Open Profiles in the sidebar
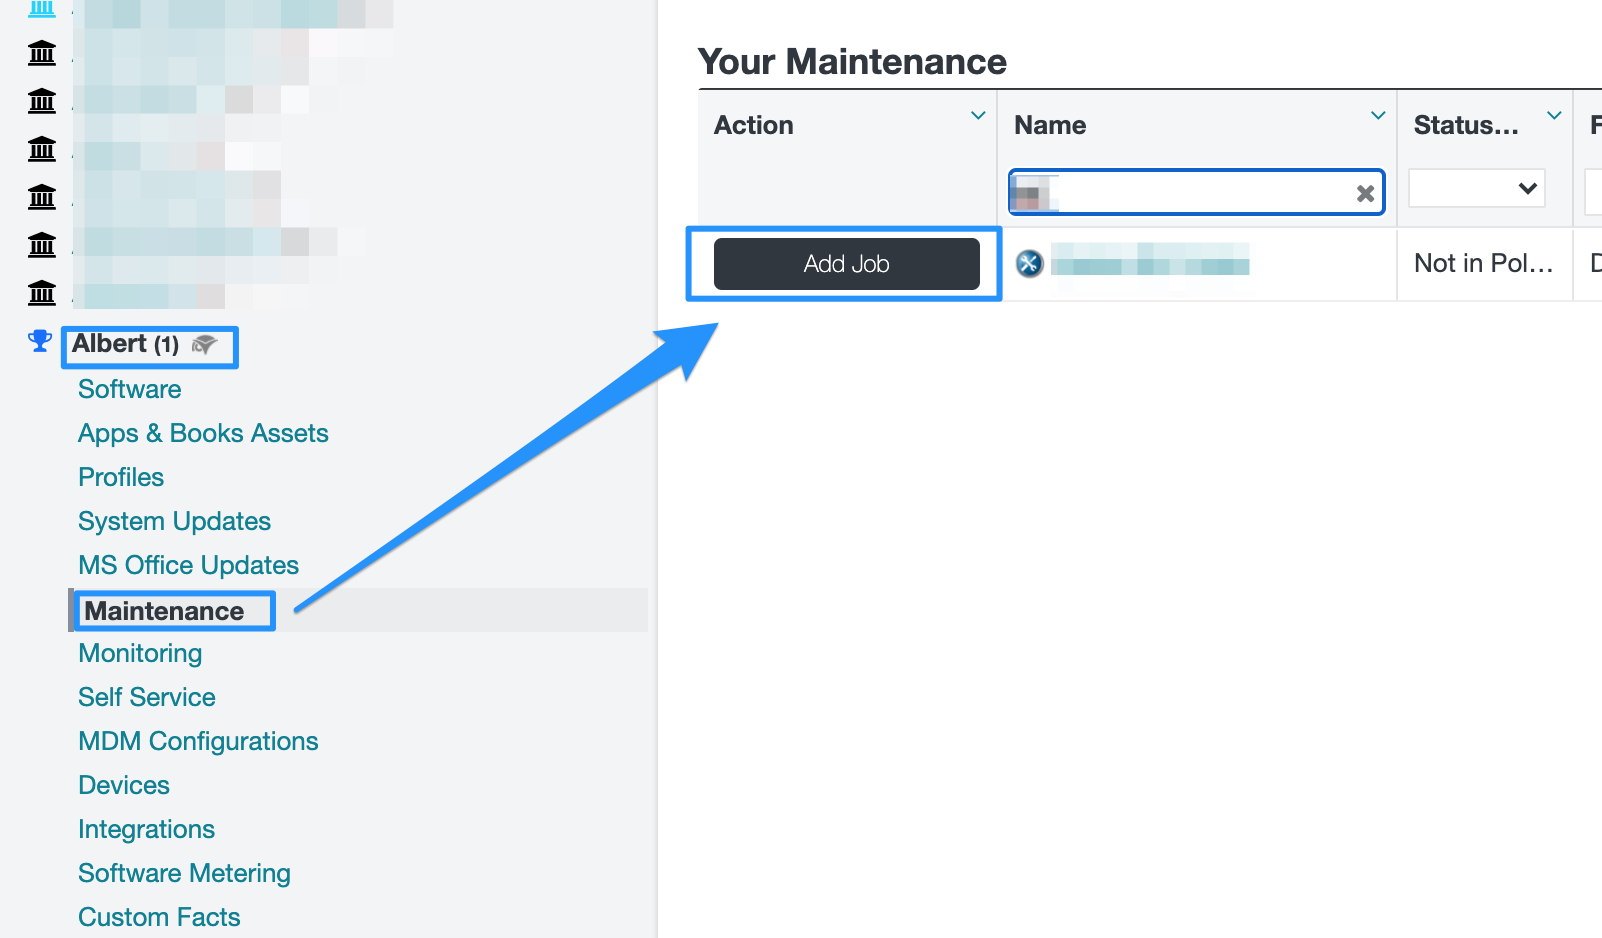Screen dimensions: 1602x938 pos(121,477)
